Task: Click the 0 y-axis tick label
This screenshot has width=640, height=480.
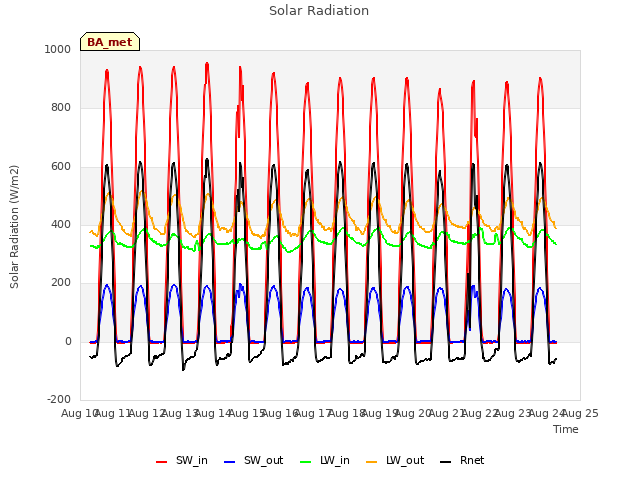Action: pyautogui.click(x=68, y=342)
